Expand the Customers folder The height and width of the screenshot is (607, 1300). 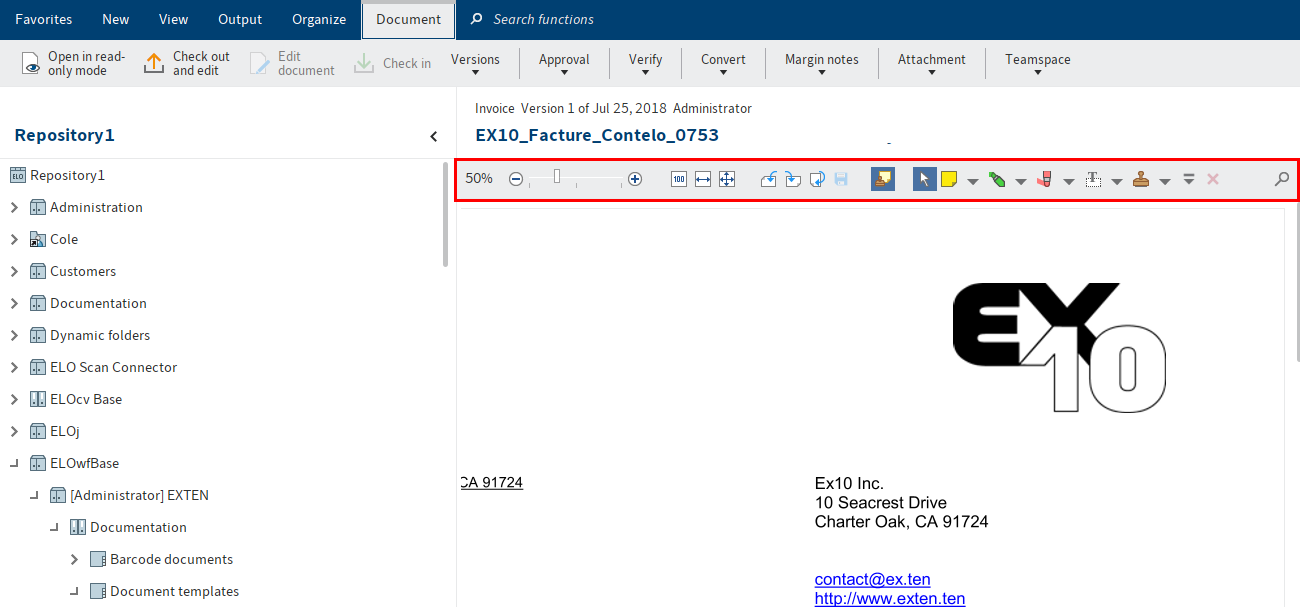click(14, 271)
